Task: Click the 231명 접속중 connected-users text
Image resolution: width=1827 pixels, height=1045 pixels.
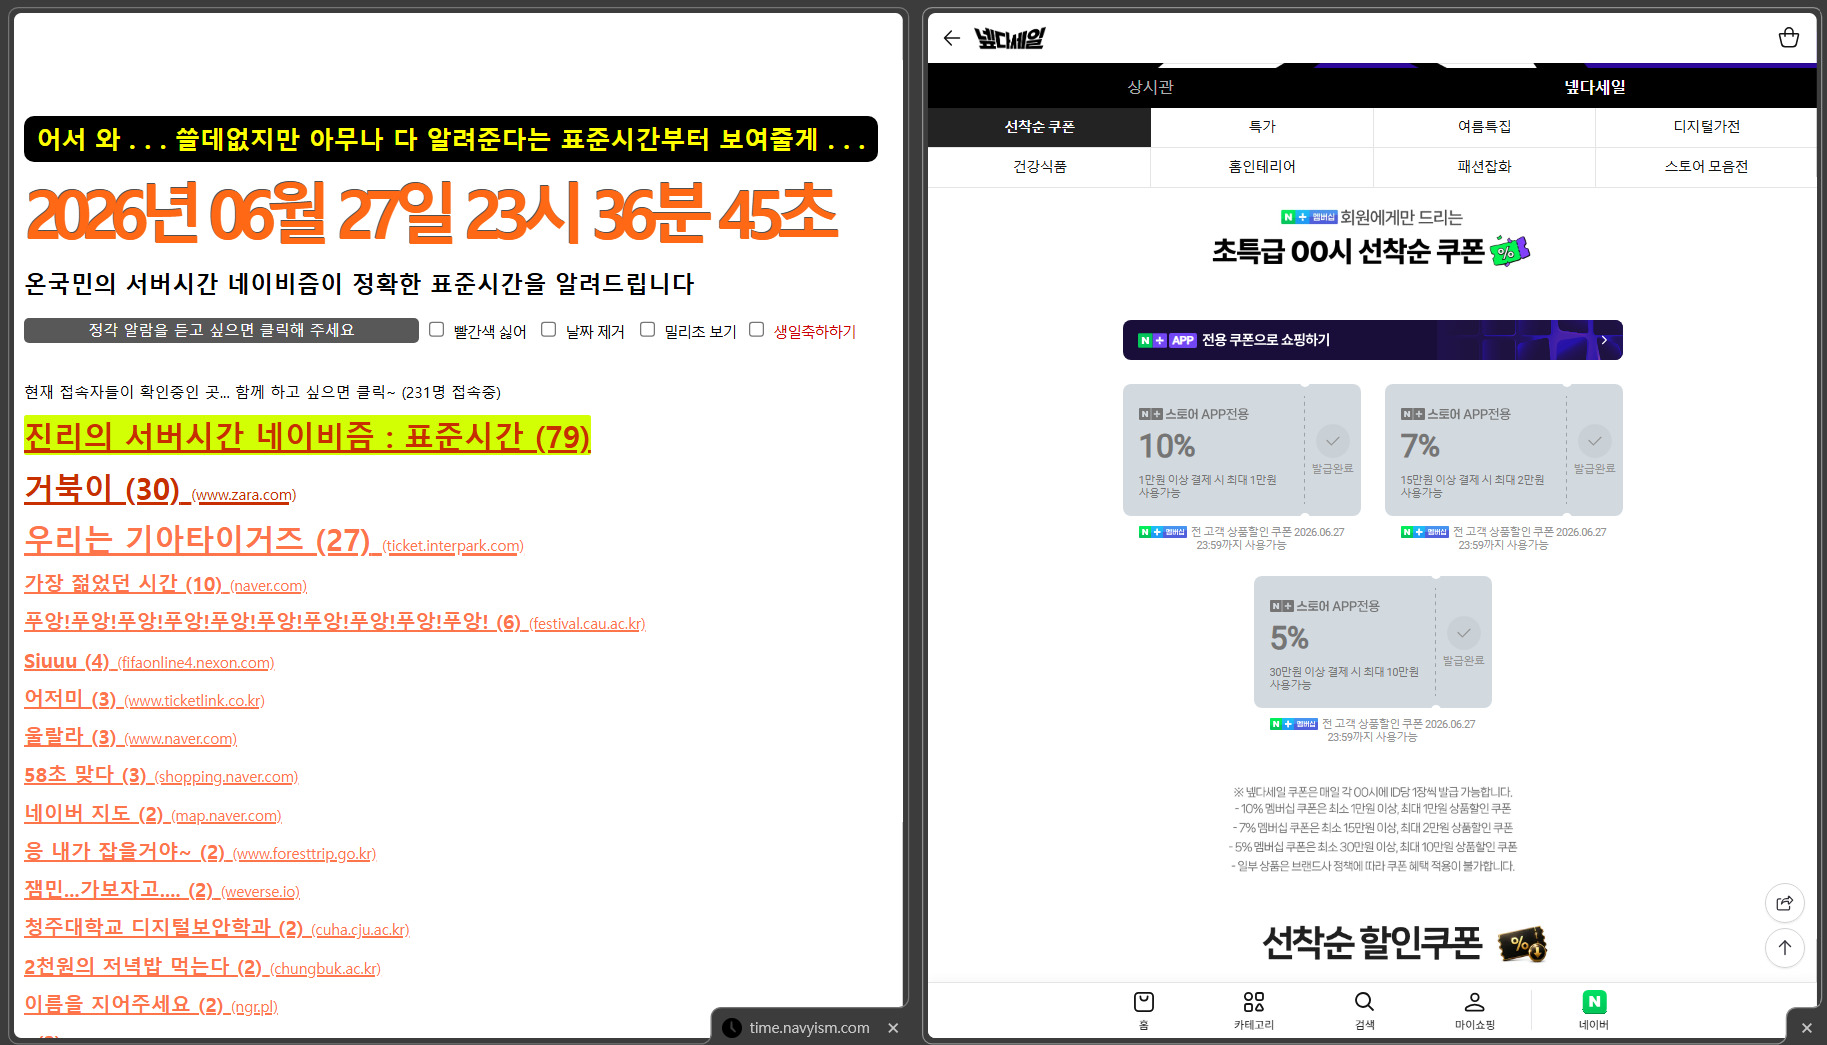Action: (x=451, y=392)
